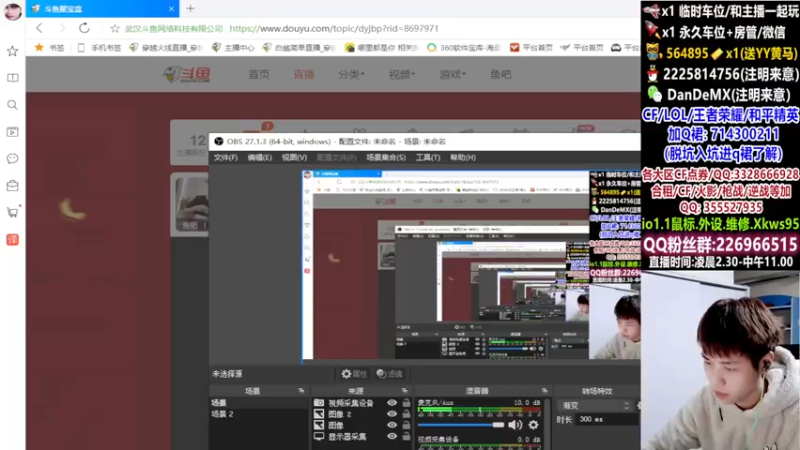The width and height of the screenshot is (800, 450).
Task: Open the OBS 场景集合(S) menu
Action: click(386, 157)
